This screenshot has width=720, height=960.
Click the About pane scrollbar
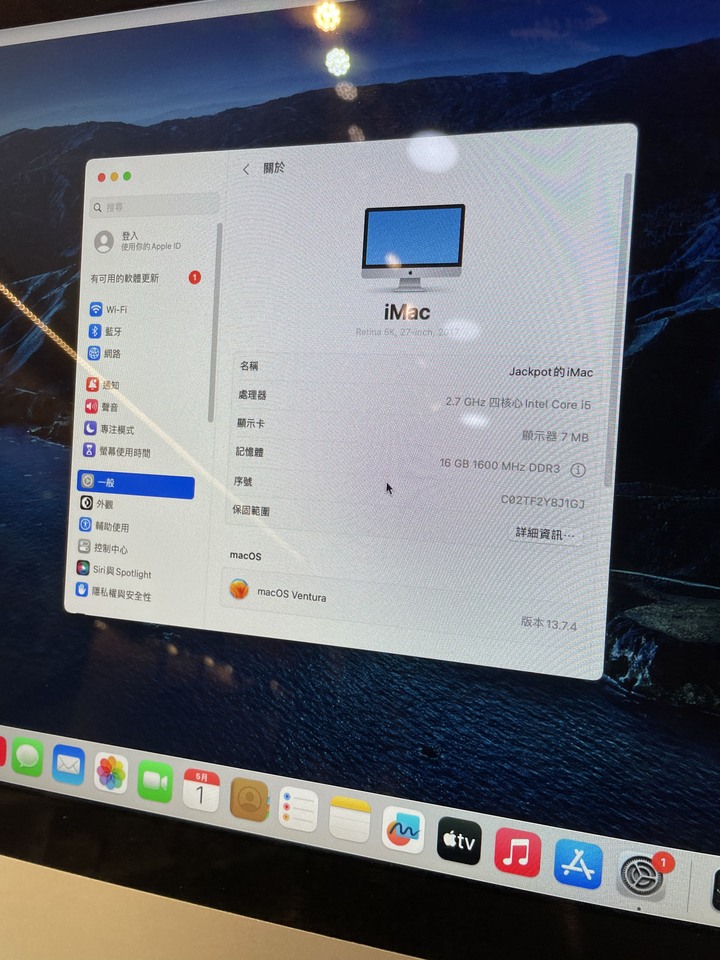616,330
